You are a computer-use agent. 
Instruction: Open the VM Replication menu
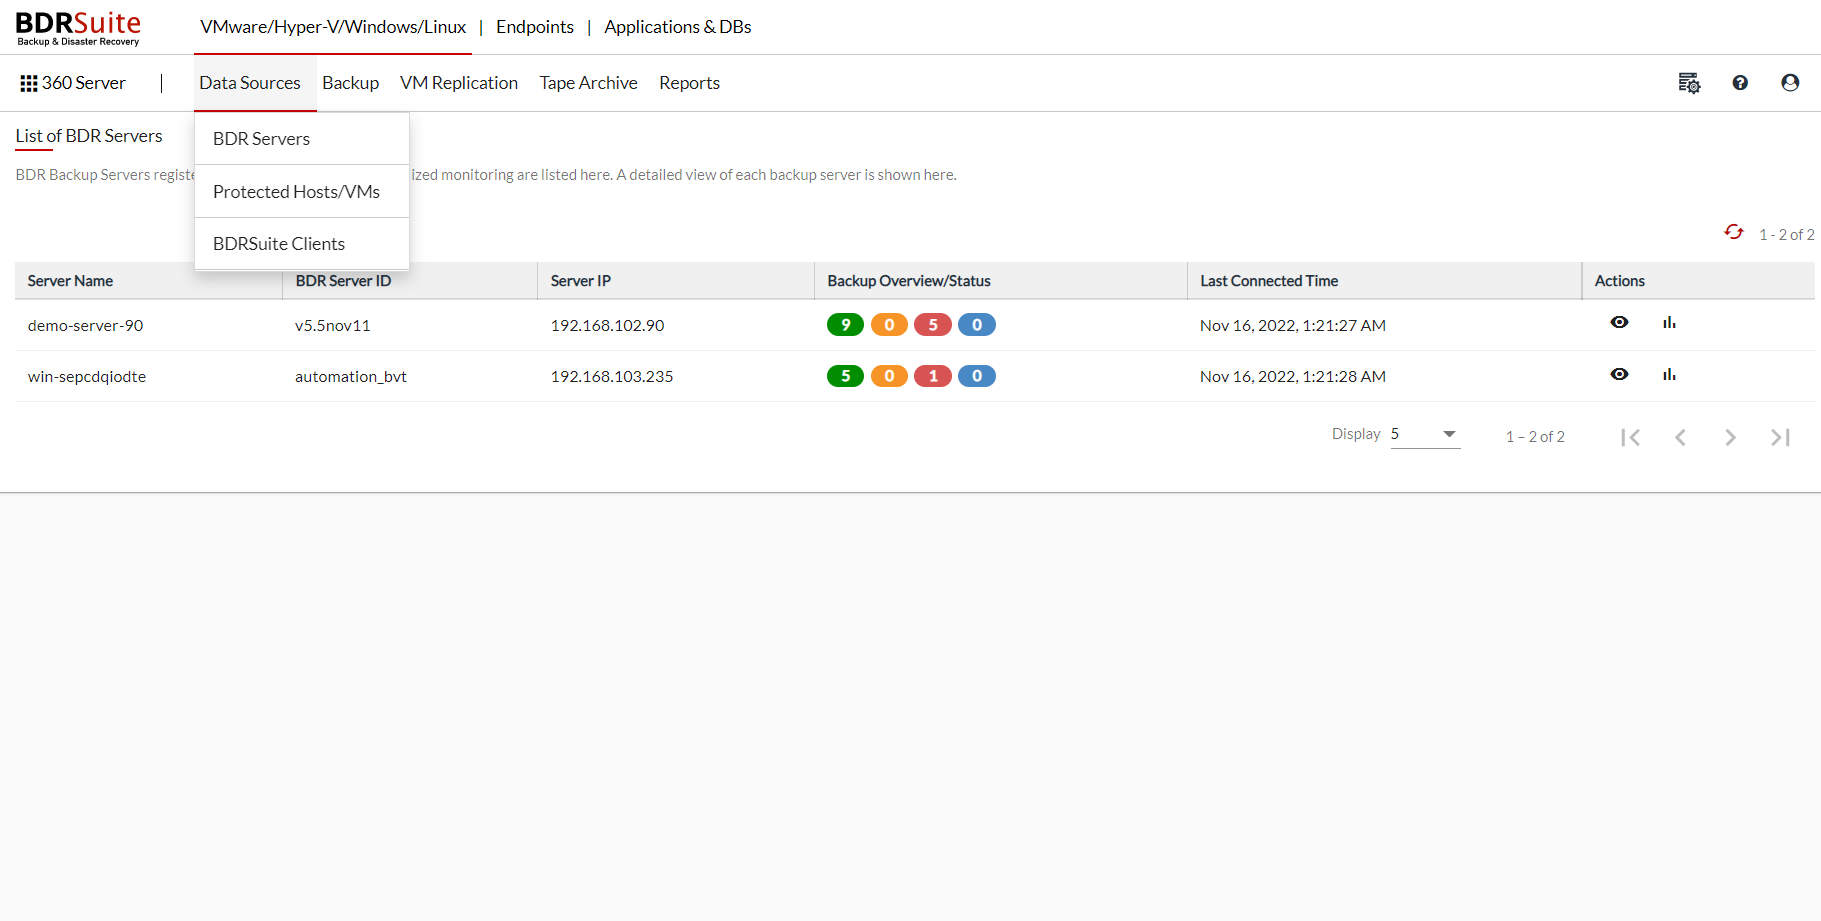(x=459, y=83)
